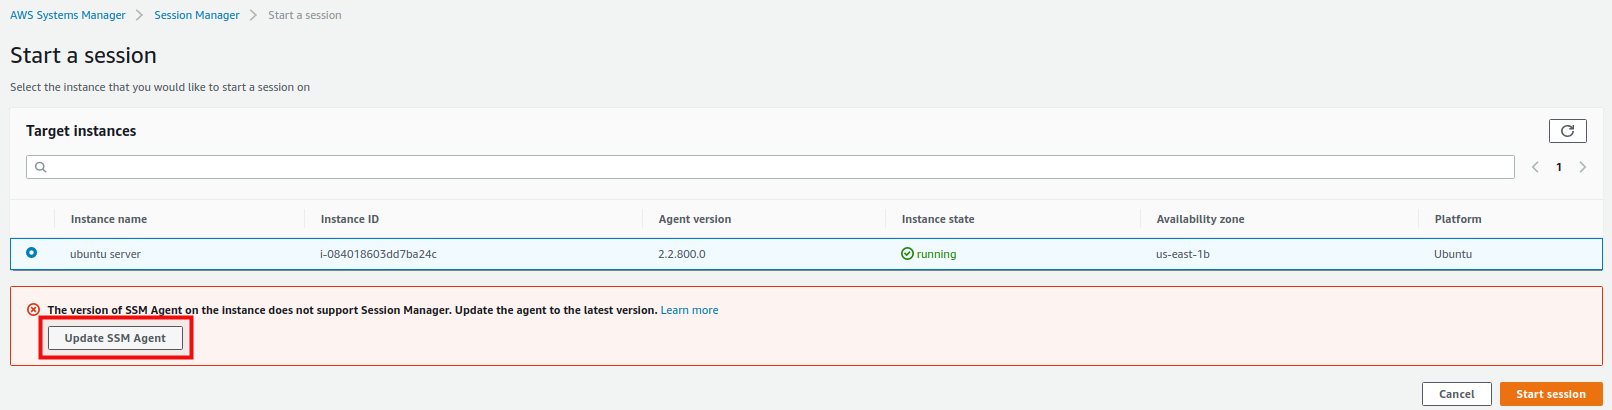Select the ubuntu server radio button
1612x410 pixels.
[x=32, y=253]
